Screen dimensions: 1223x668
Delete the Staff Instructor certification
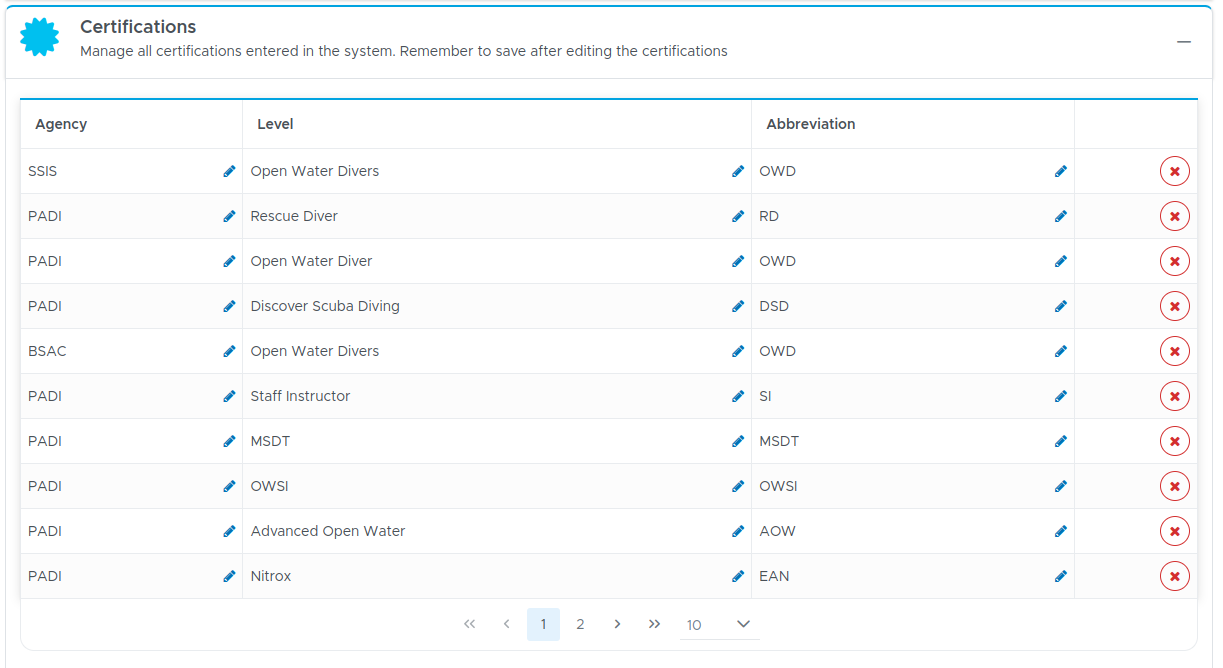pyautogui.click(x=1175, y=396)
